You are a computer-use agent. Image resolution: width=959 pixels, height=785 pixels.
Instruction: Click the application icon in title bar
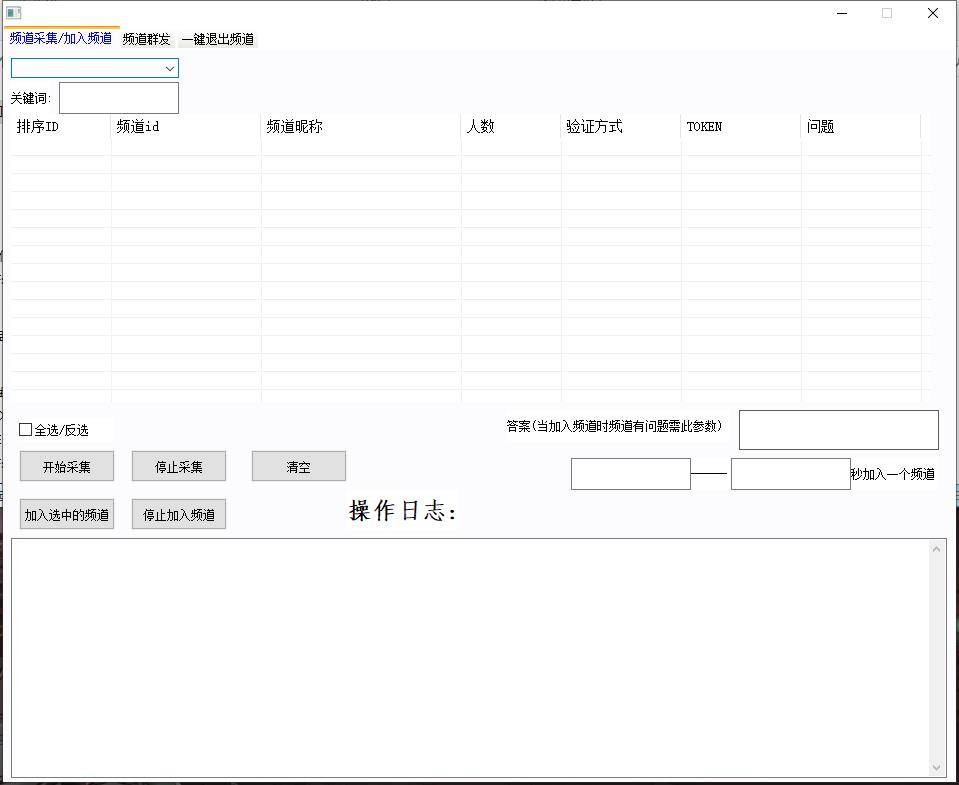pos(13,14)
